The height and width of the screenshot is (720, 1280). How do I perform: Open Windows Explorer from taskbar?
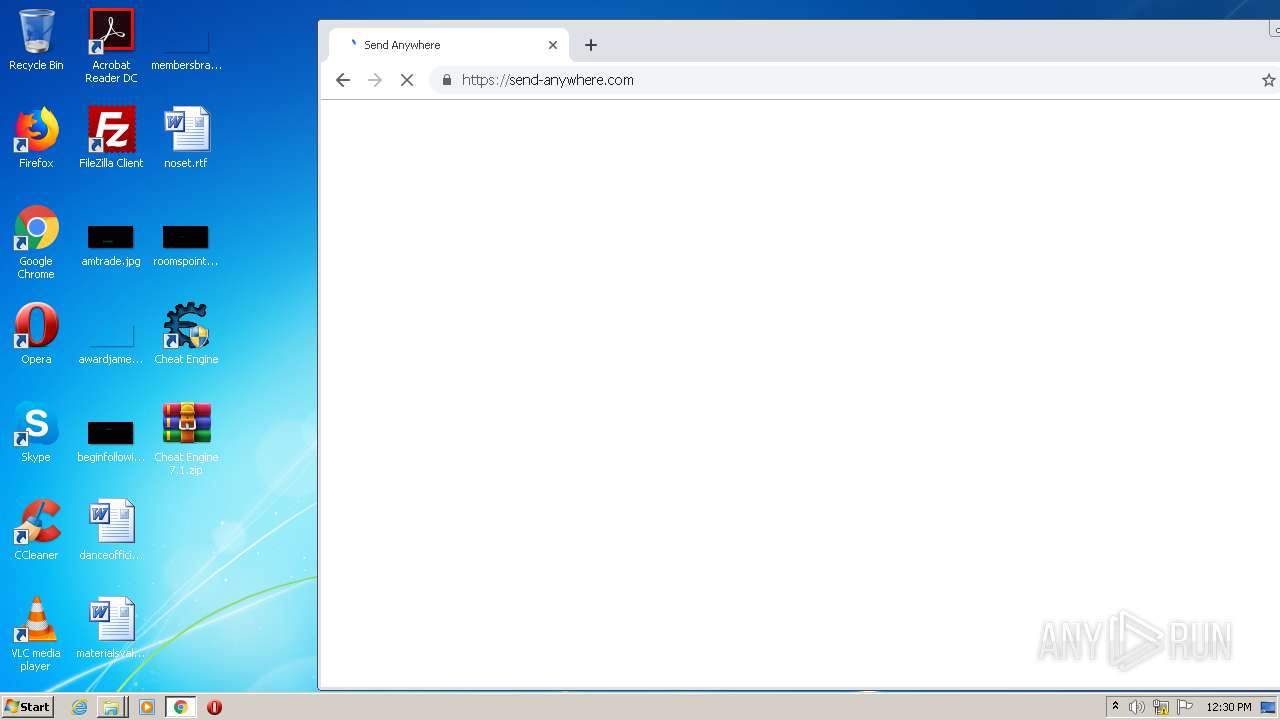point(112,707)
